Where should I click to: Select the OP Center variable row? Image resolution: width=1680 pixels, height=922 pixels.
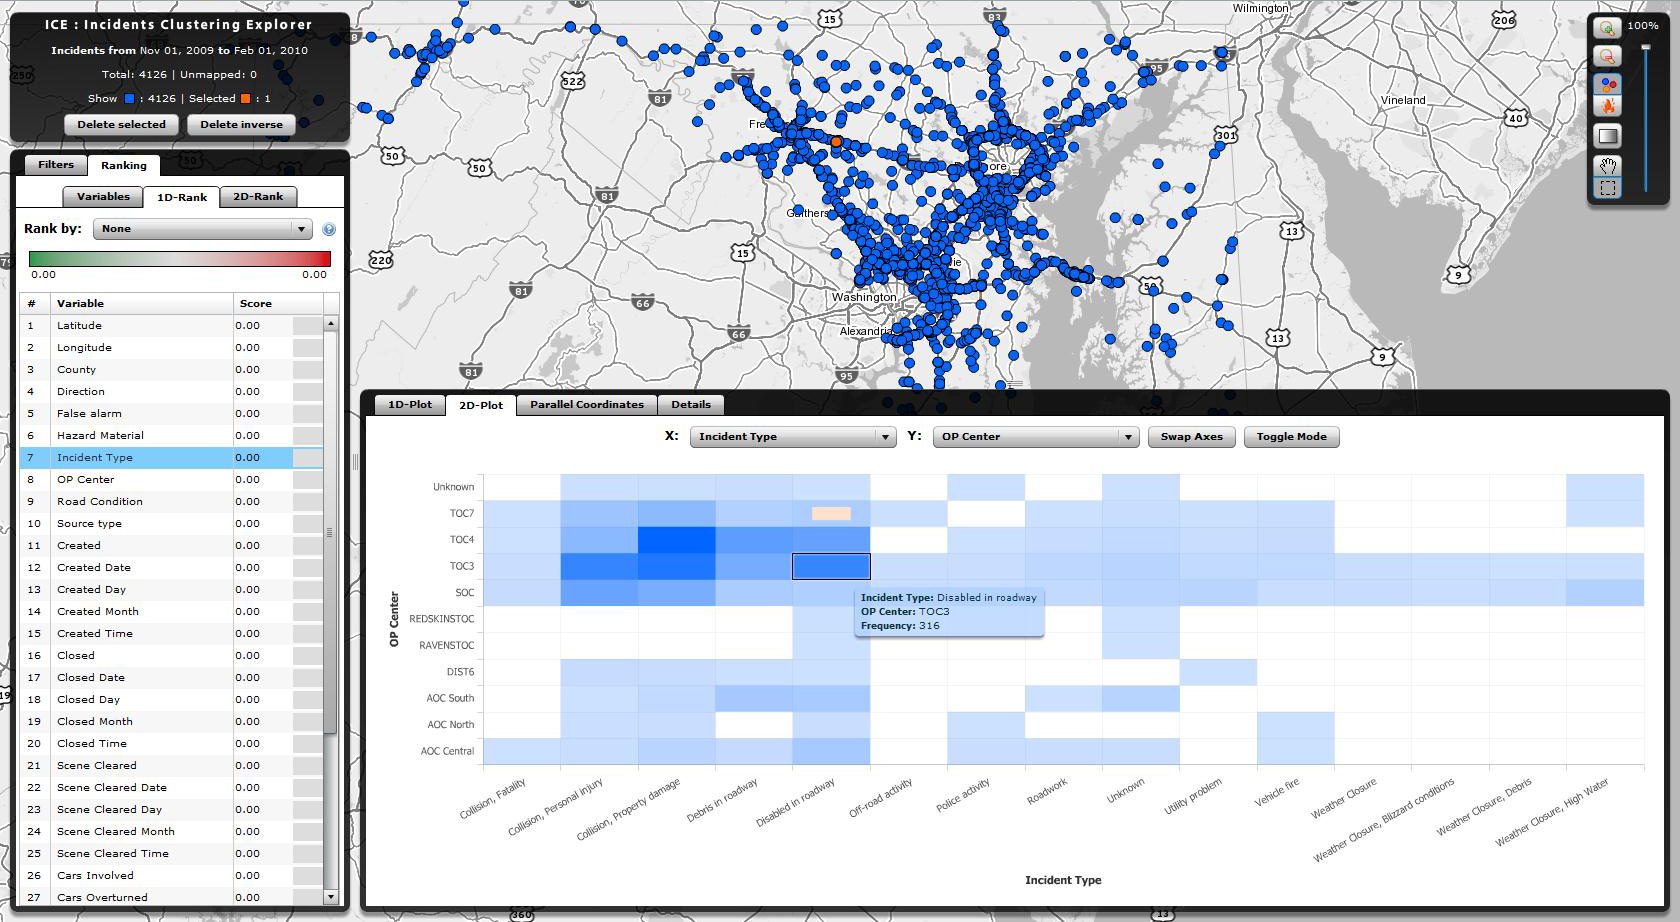click(171, 480)
